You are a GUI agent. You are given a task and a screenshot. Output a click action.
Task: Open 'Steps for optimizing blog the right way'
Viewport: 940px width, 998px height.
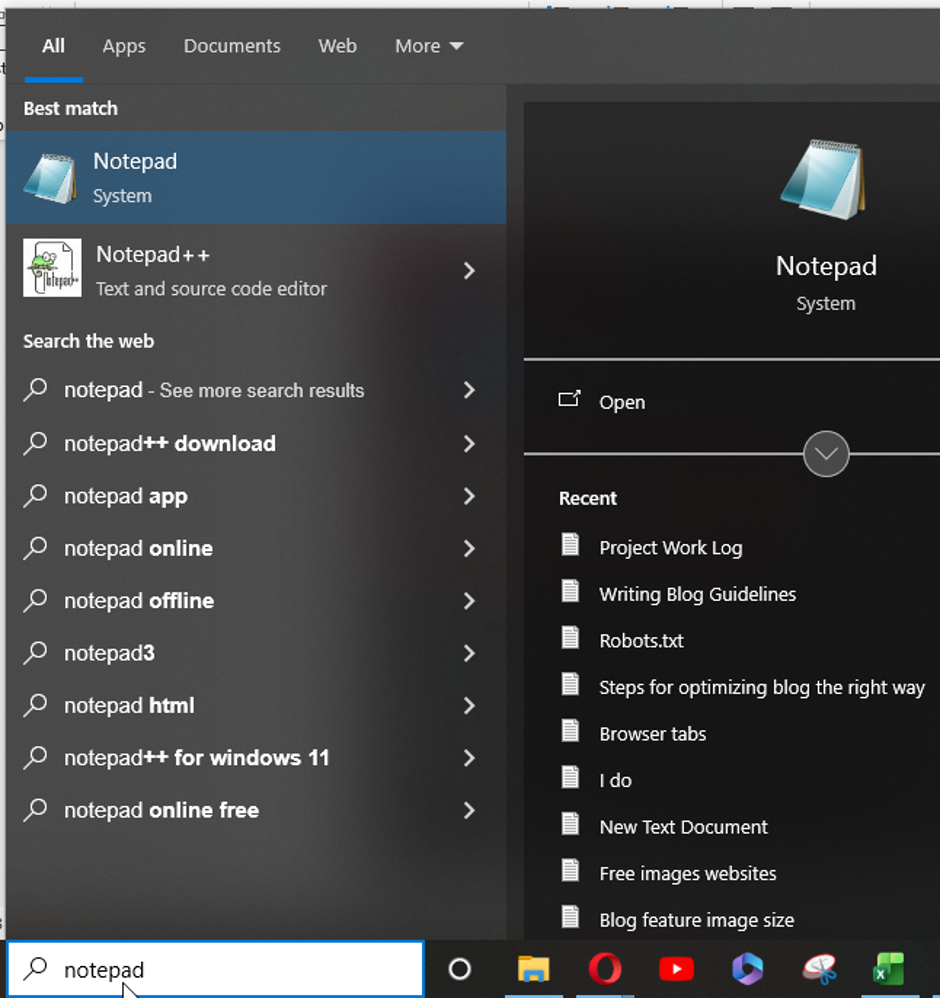762,687
